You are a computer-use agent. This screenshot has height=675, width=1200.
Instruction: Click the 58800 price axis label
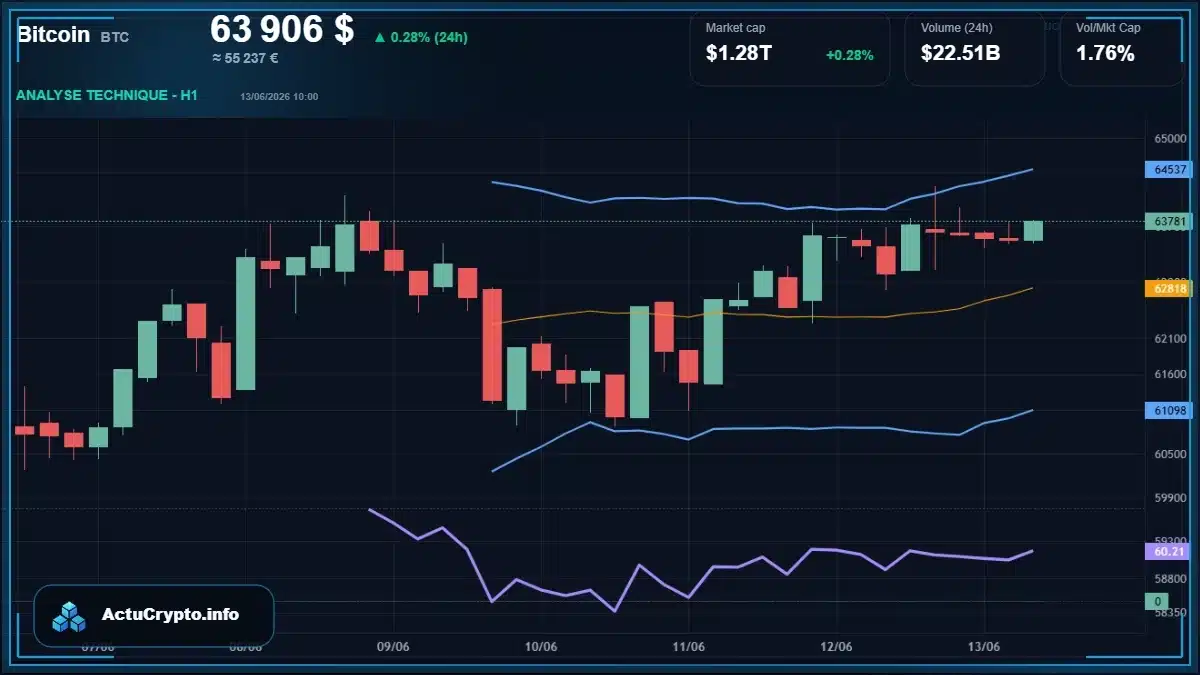click(x=1170, y=577)
